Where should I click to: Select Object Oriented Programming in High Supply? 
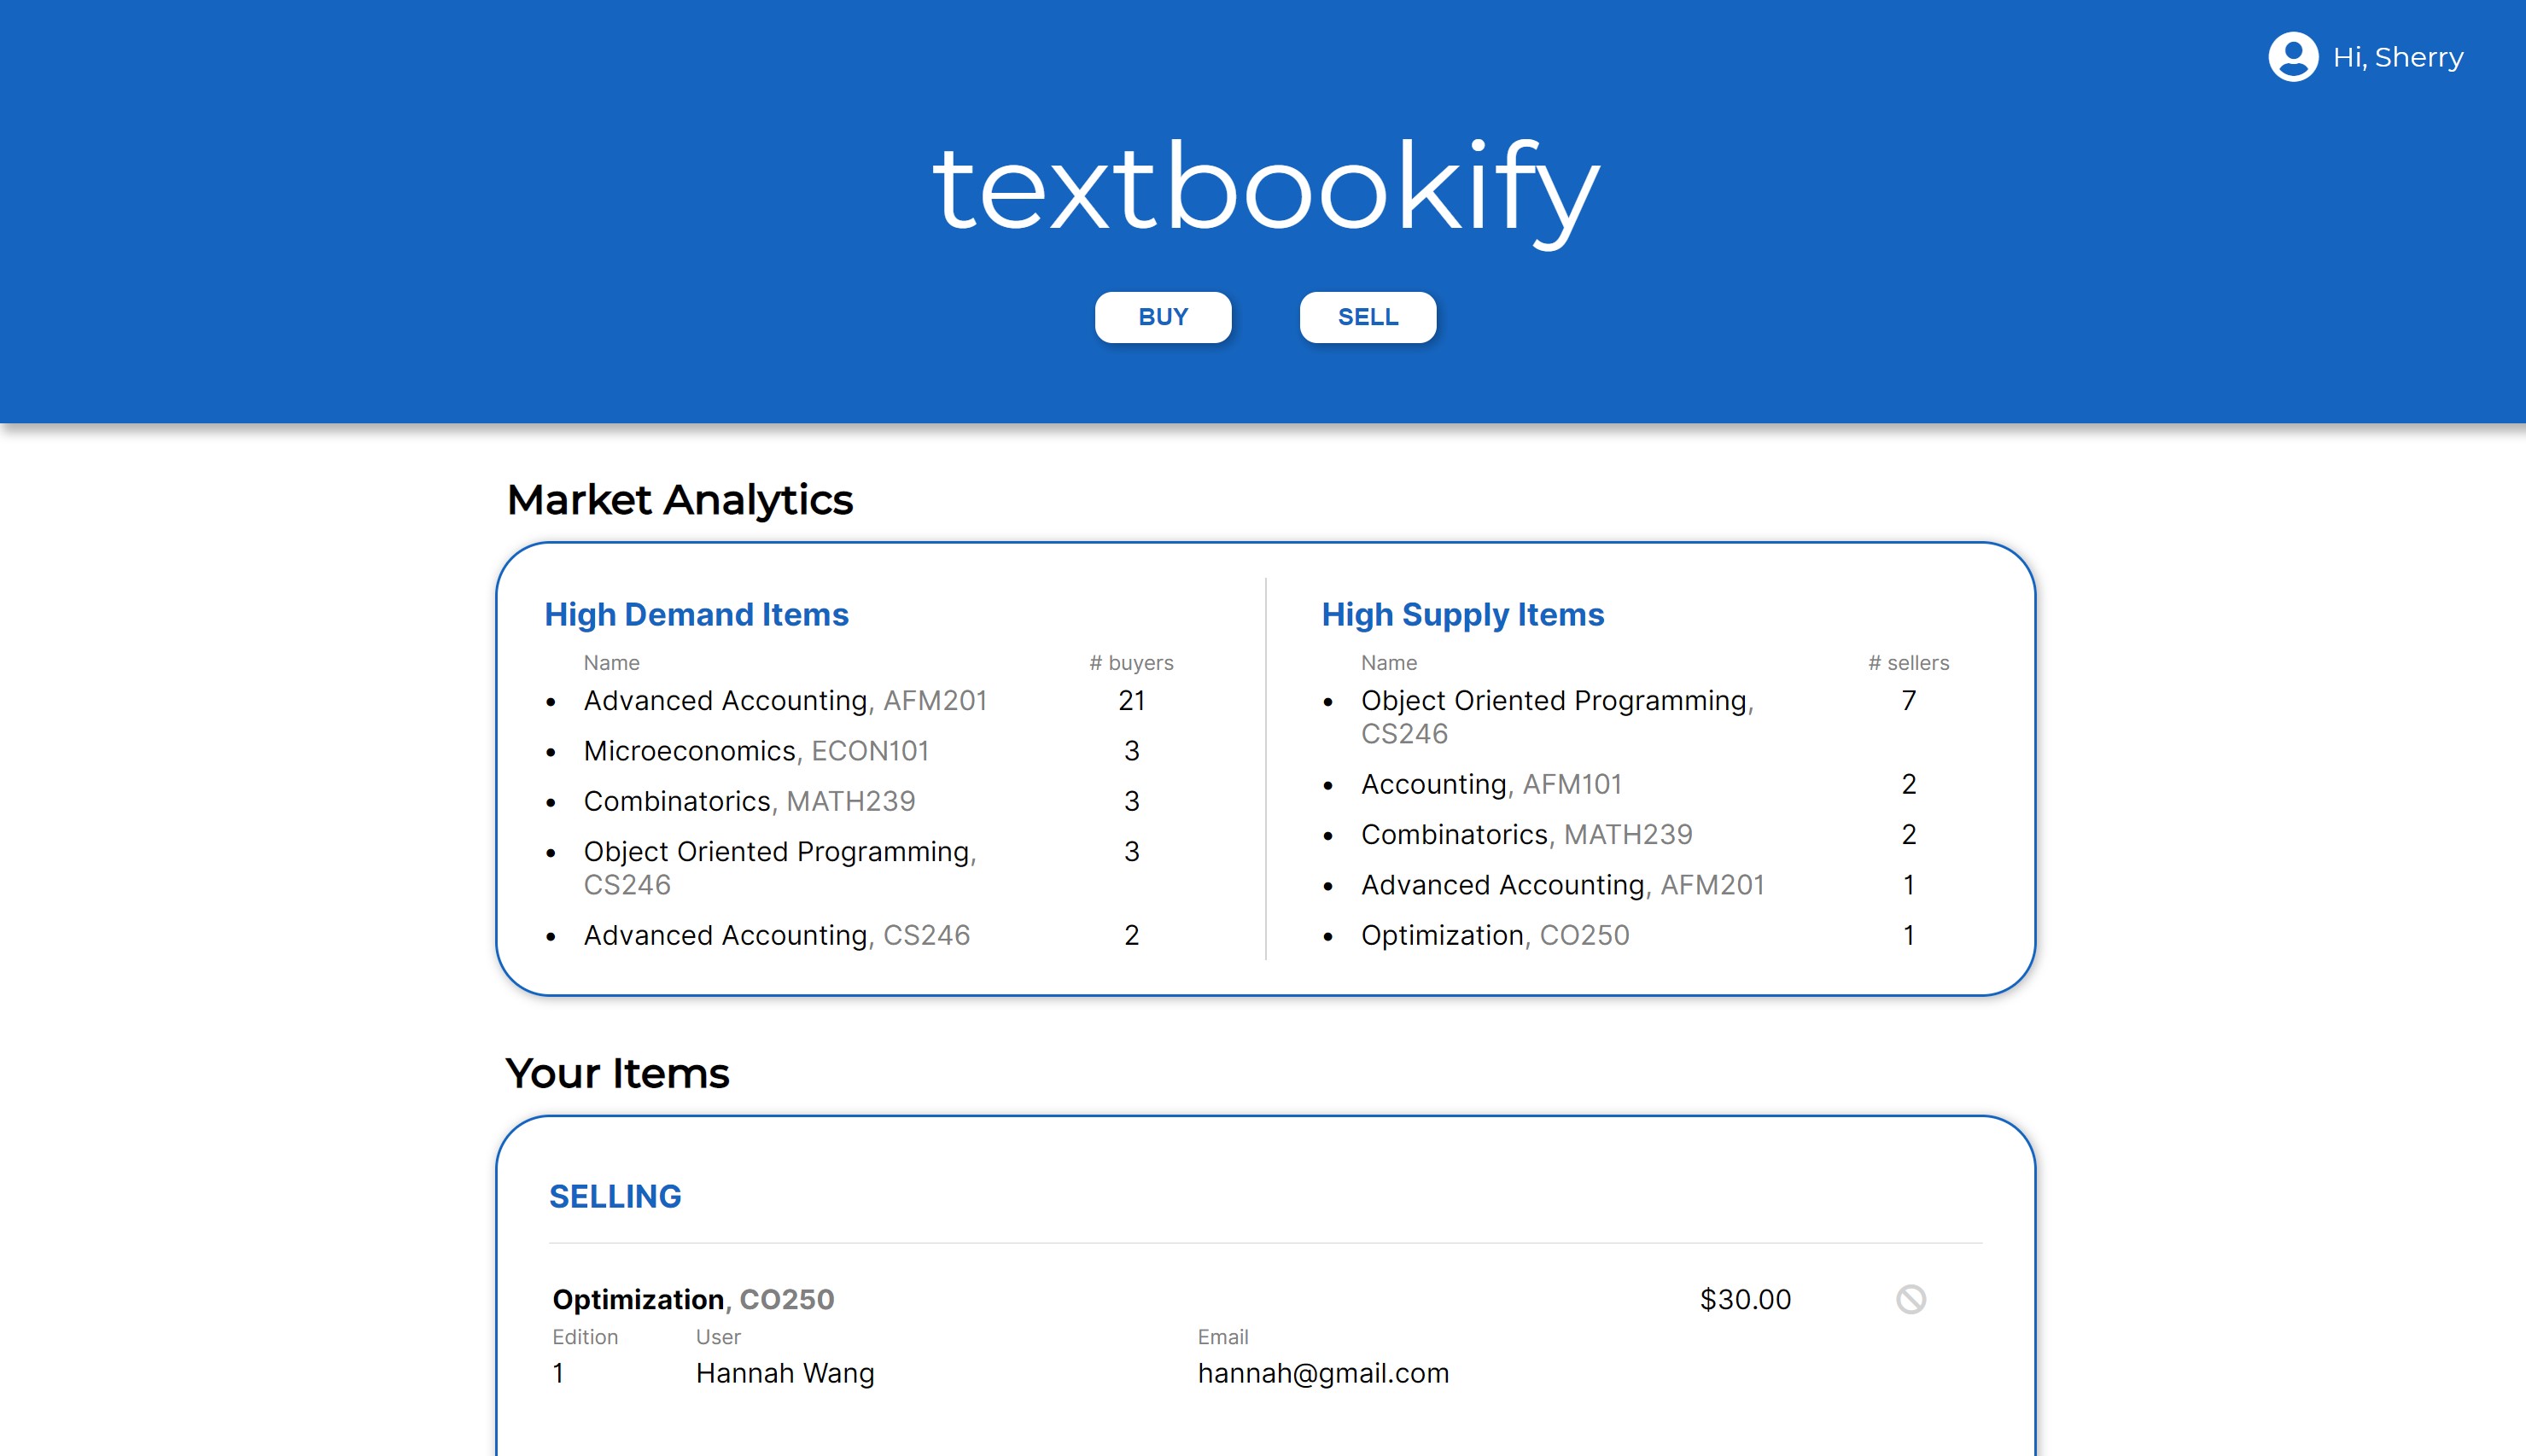pyautogui.click(x=1556, y=700)
